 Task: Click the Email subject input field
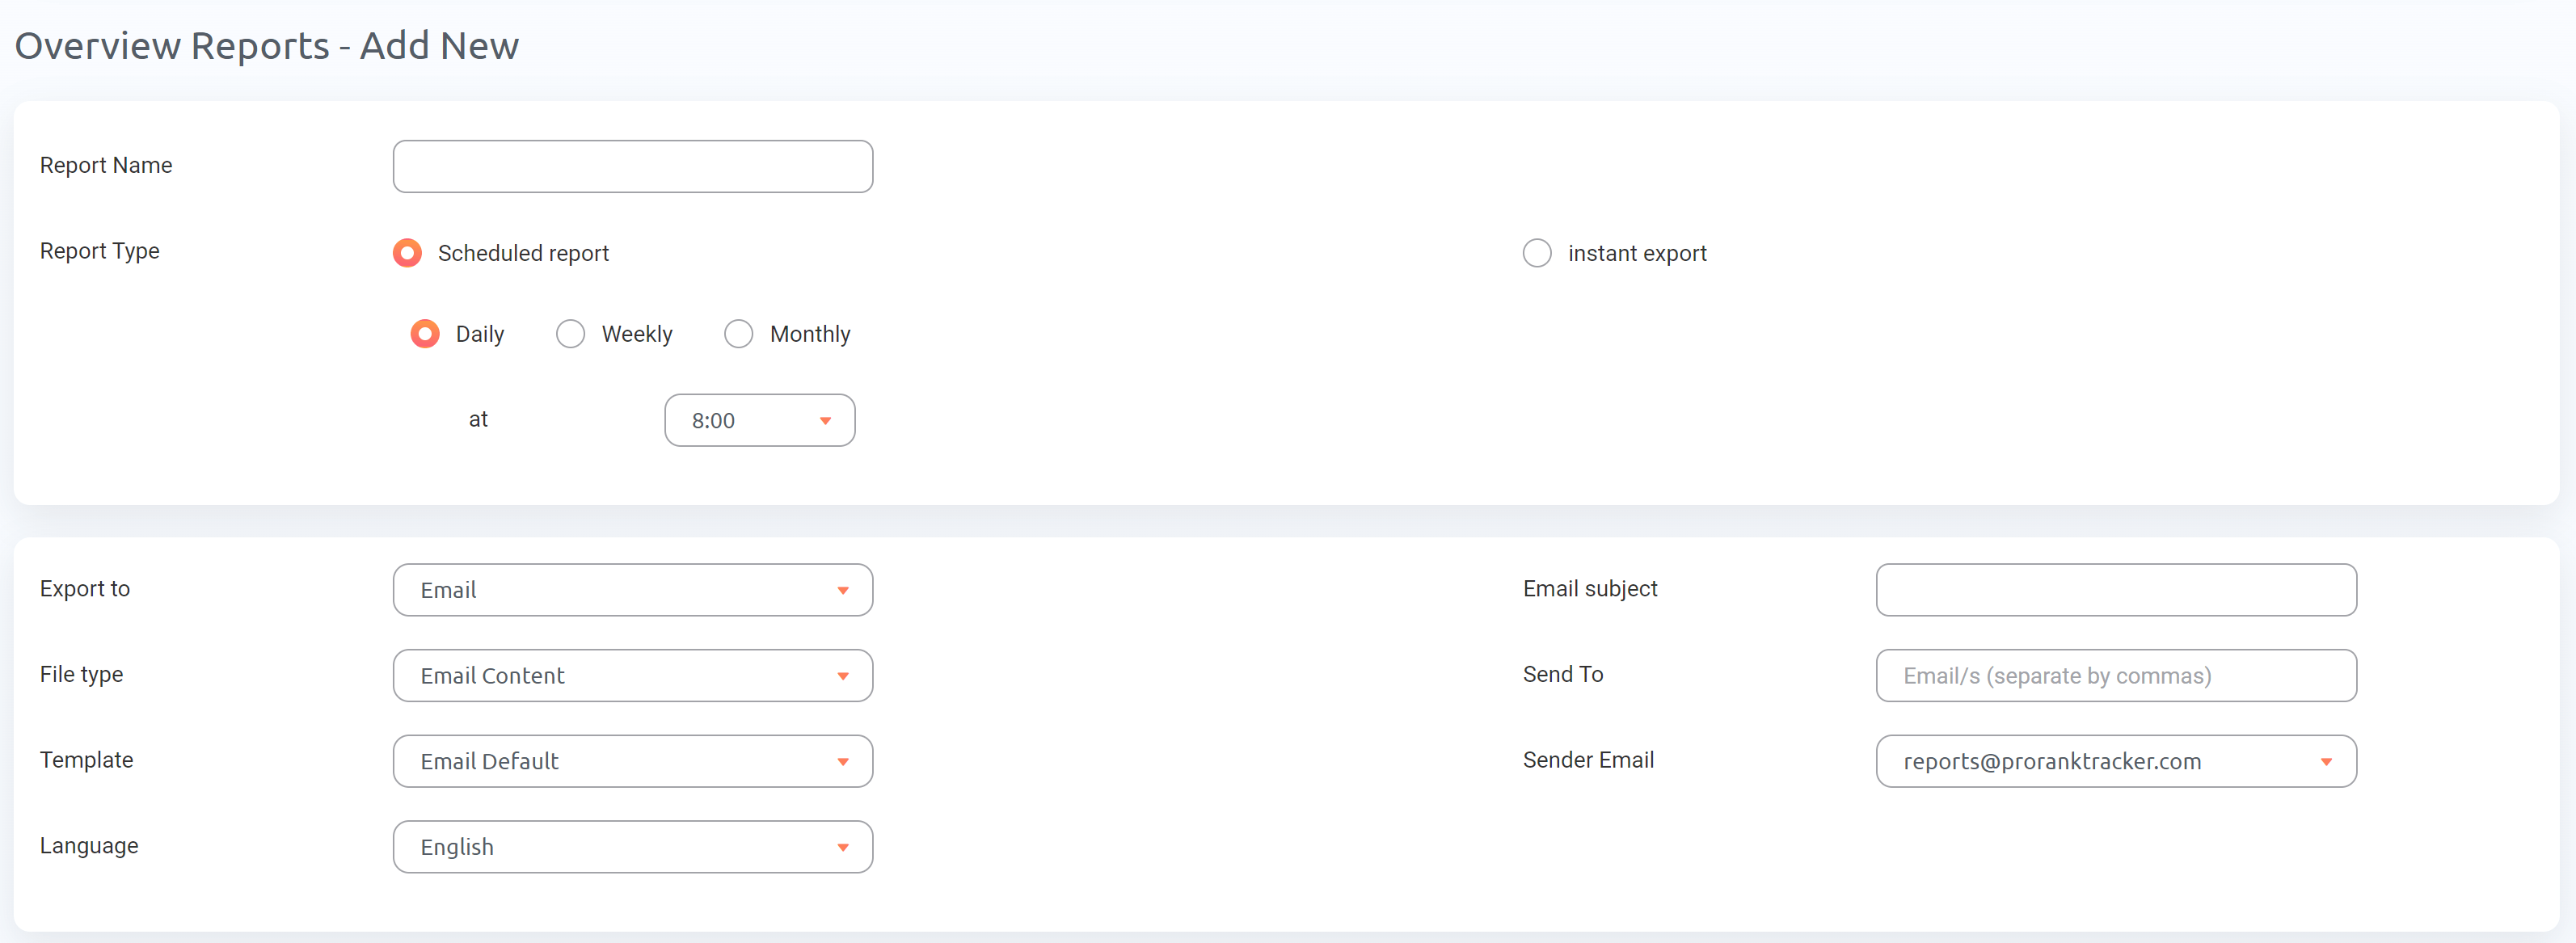pyautogui.click(x=2115, y=590)
